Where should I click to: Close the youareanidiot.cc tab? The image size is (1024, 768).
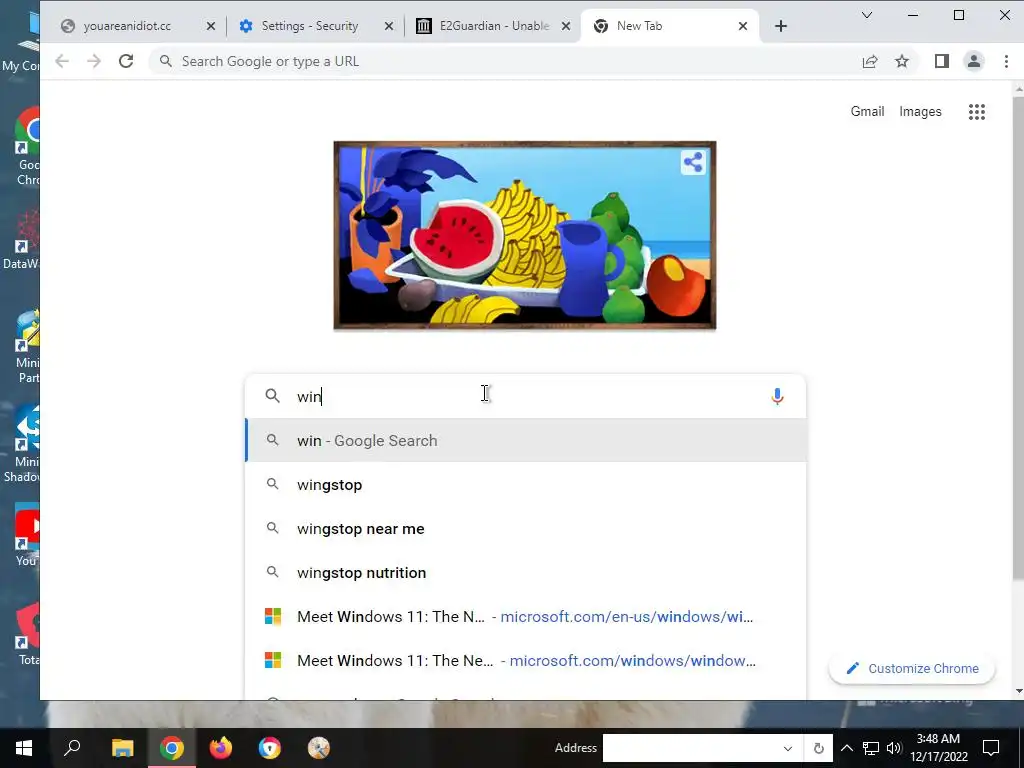(x=211, y=26)
